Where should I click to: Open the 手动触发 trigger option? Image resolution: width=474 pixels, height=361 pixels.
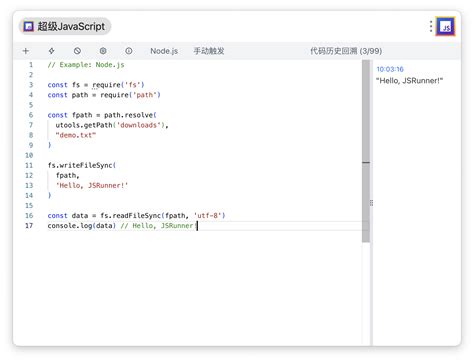click(x=209, y=51)
